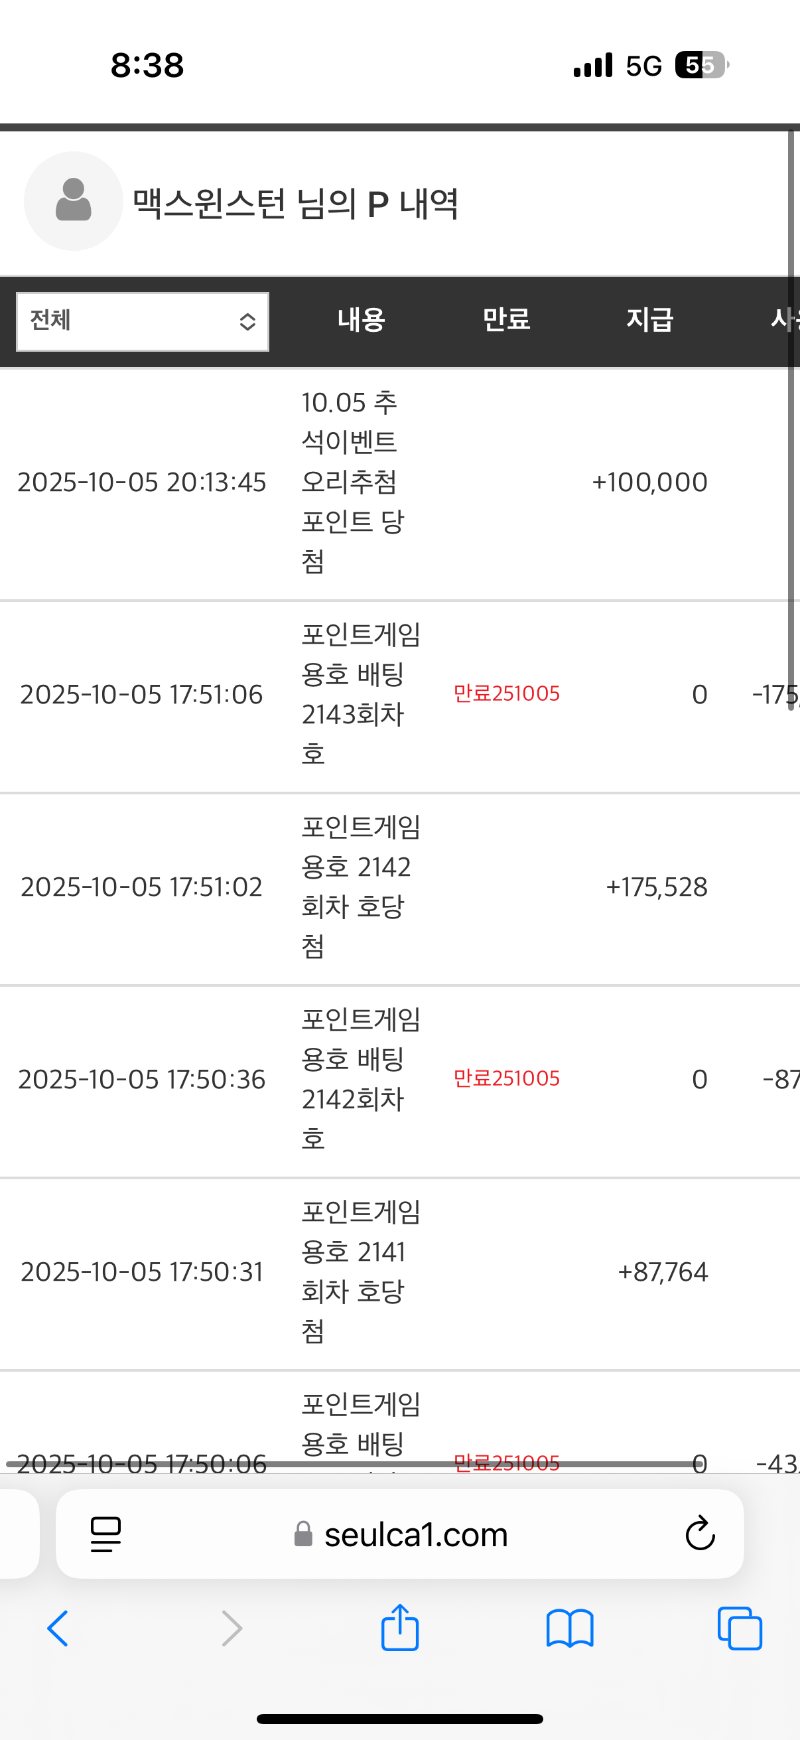Click the vertical page scrollbar
Viewport: 800px width, 1740px height.
[x=791, y=420]
